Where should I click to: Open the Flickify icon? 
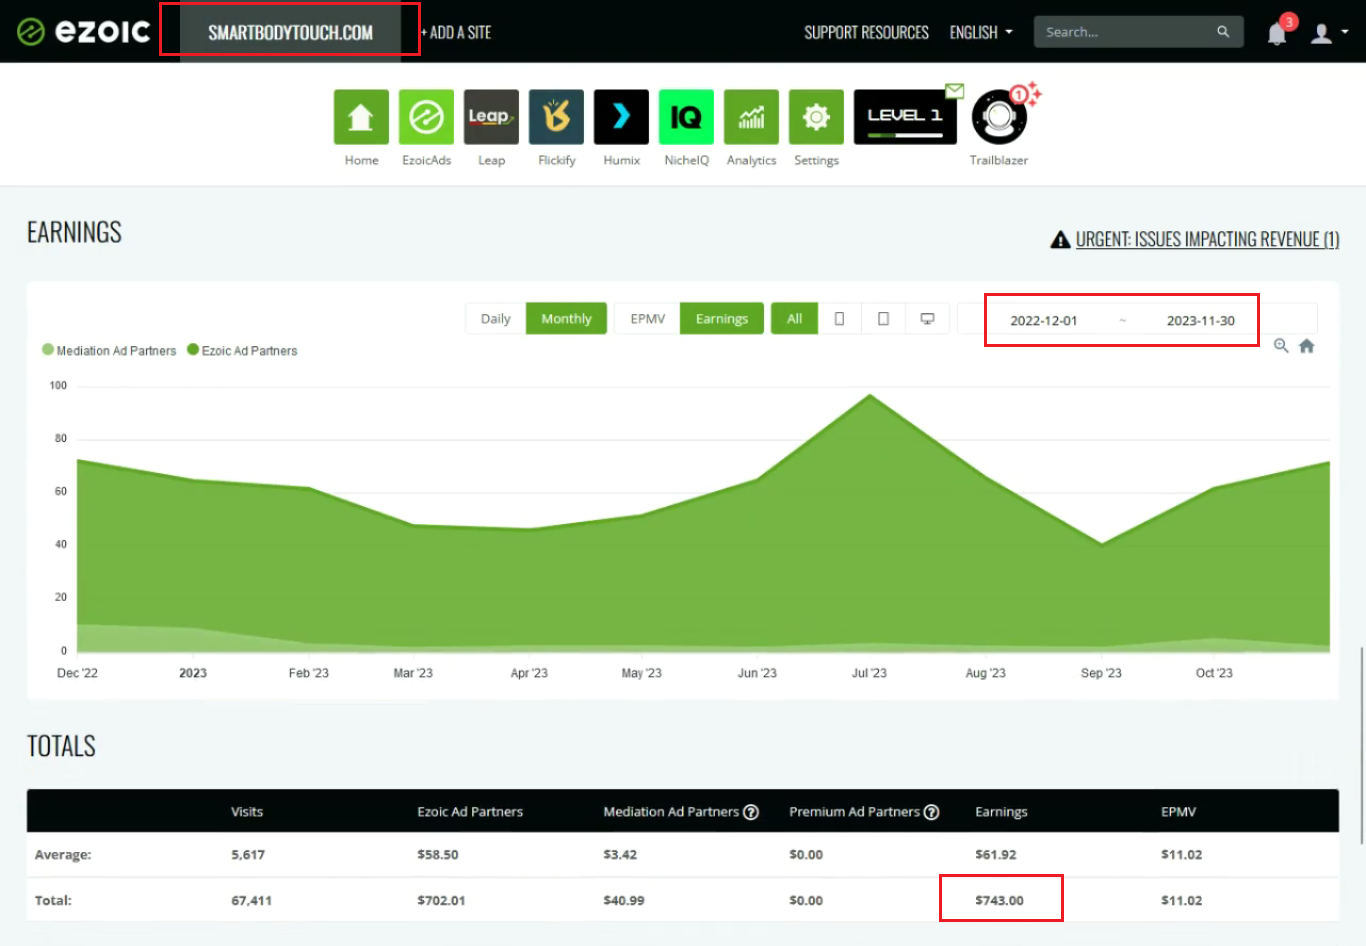pyautogui.click(x=556, y=117)
